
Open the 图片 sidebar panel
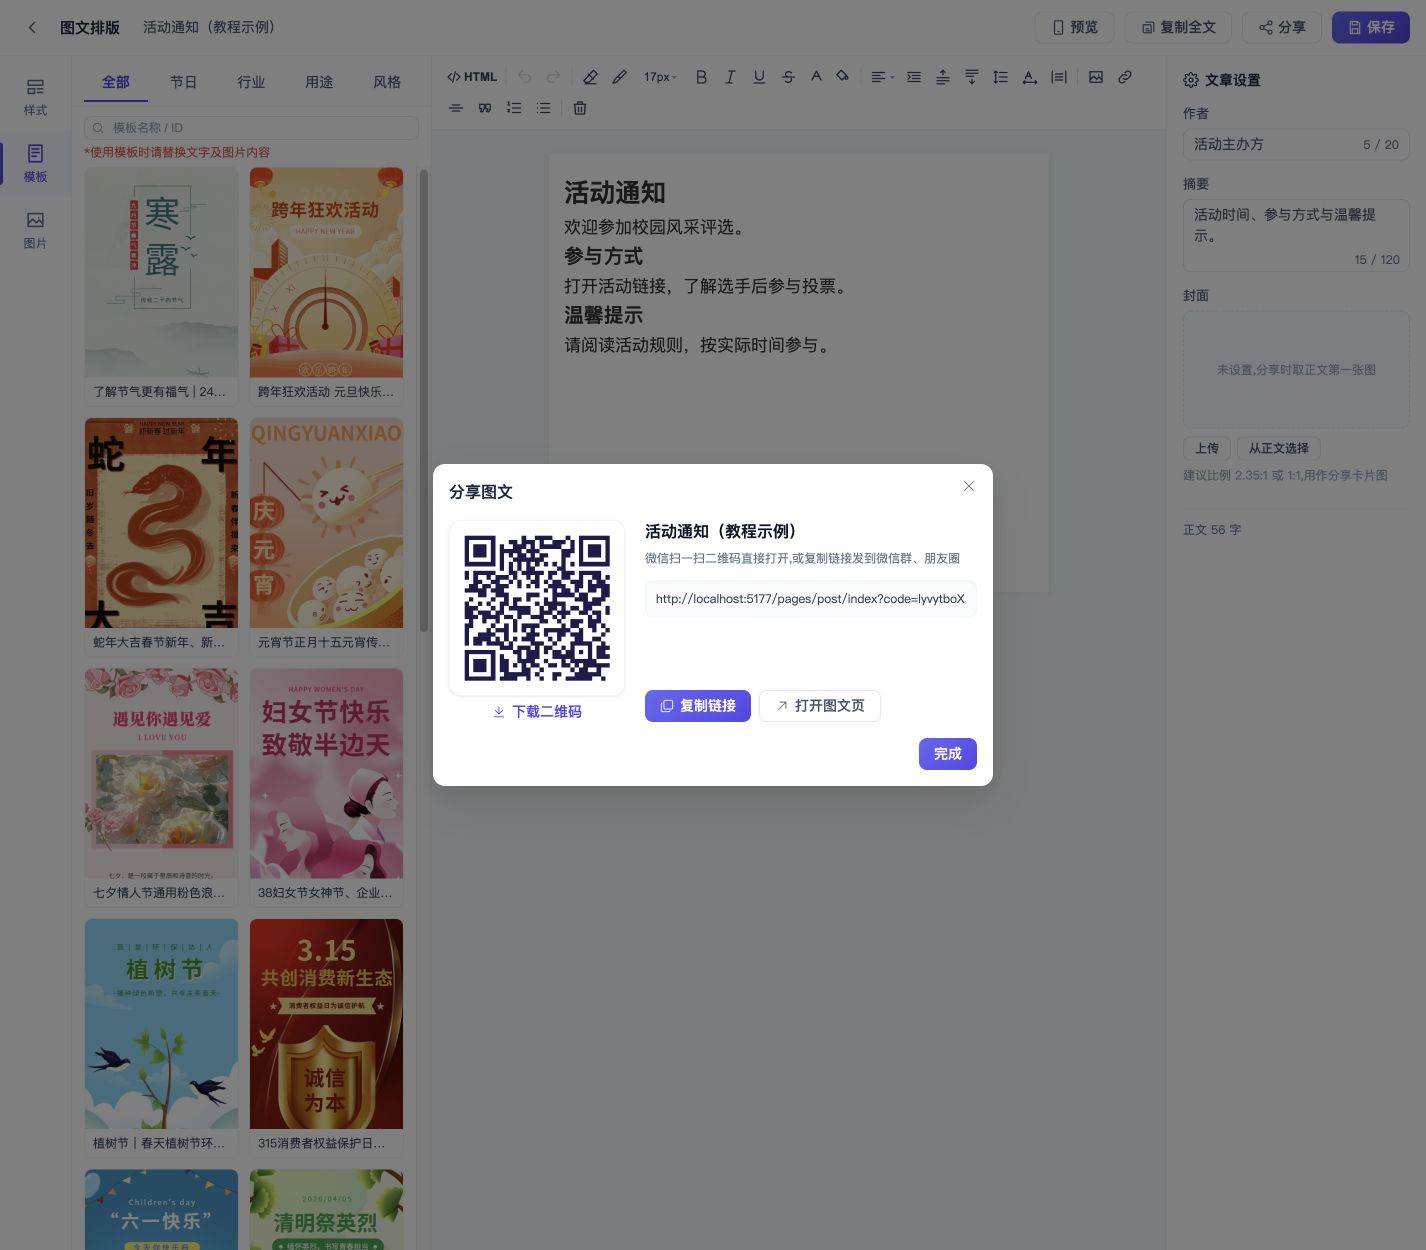click(35, 230)
